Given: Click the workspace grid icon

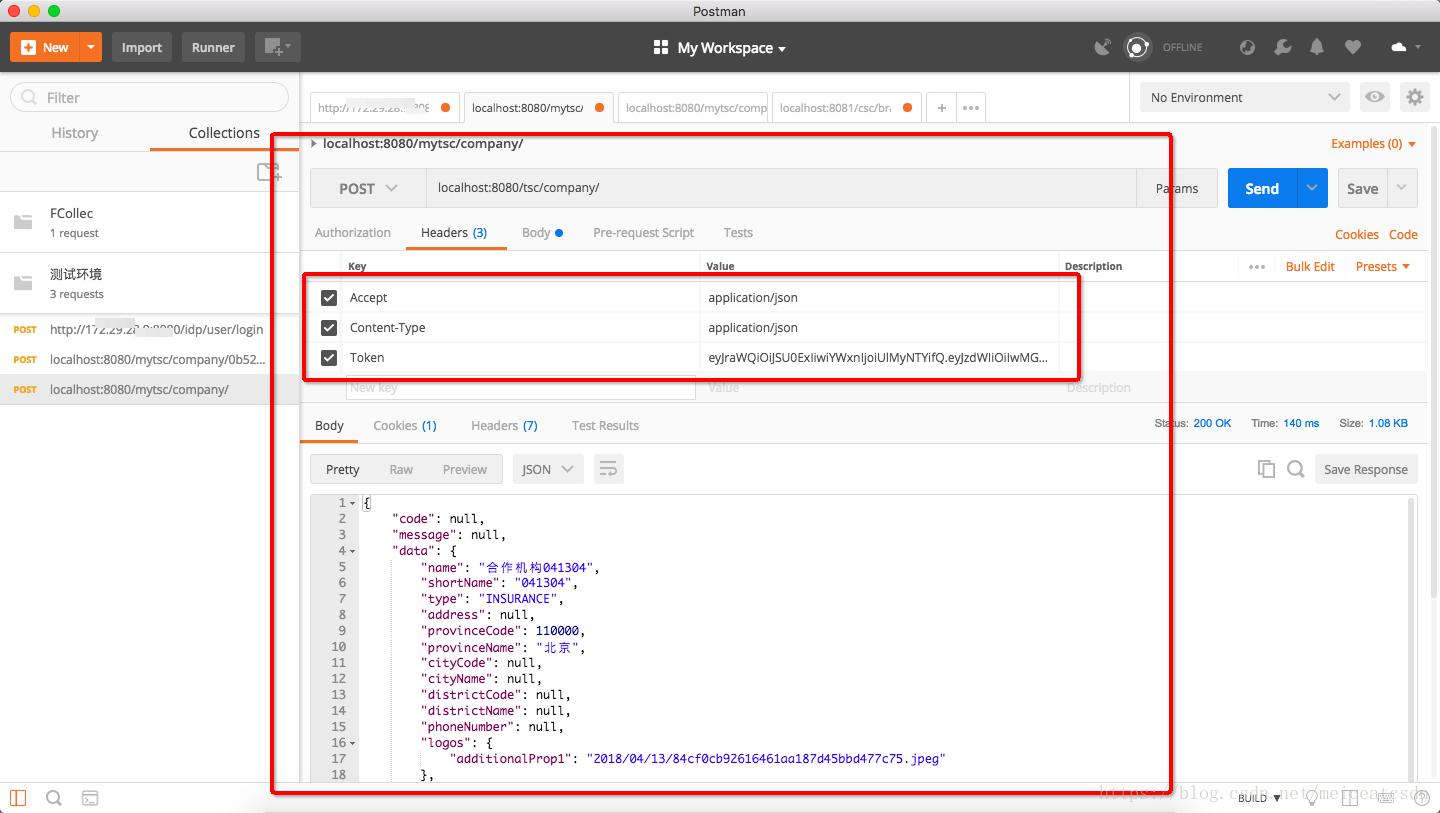Looking at the screenshot, I should (660, 48).
